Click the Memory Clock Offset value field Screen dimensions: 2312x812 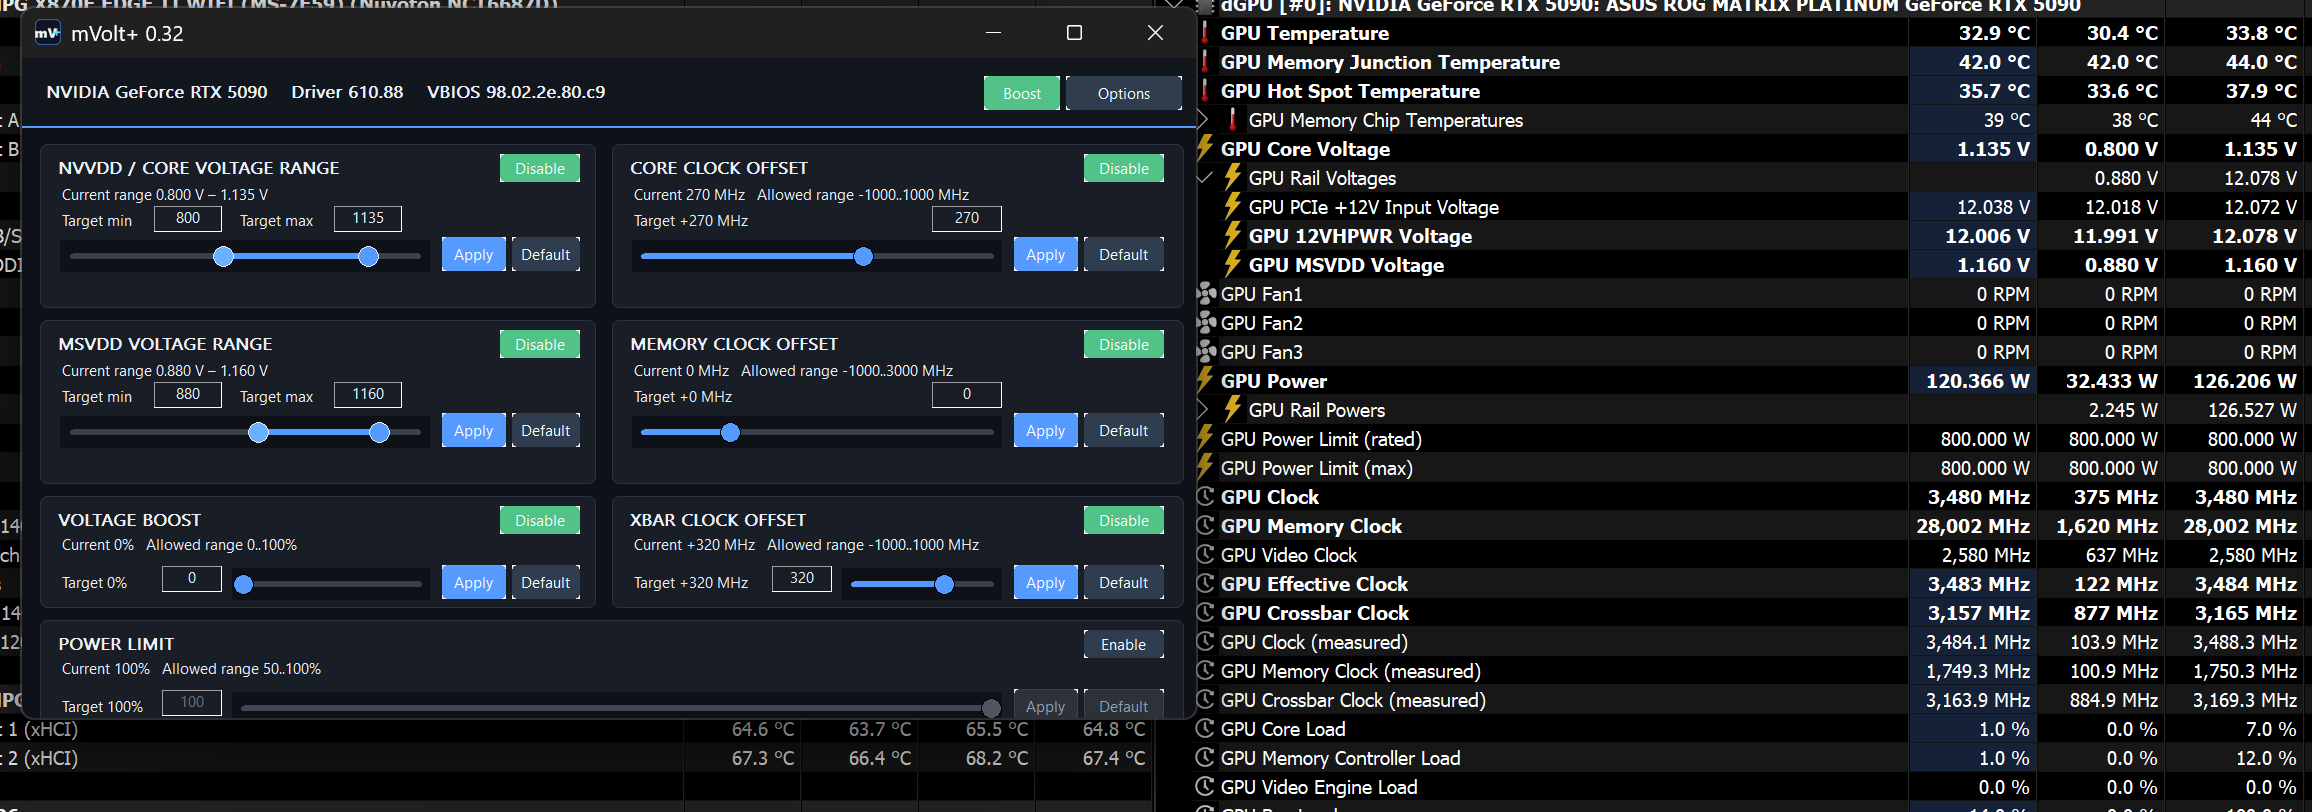point(967,394)
